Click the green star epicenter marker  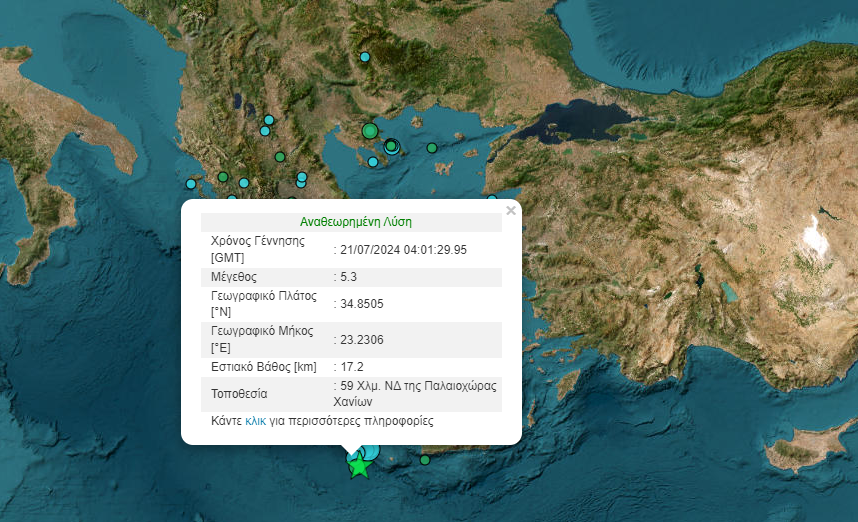359,465
